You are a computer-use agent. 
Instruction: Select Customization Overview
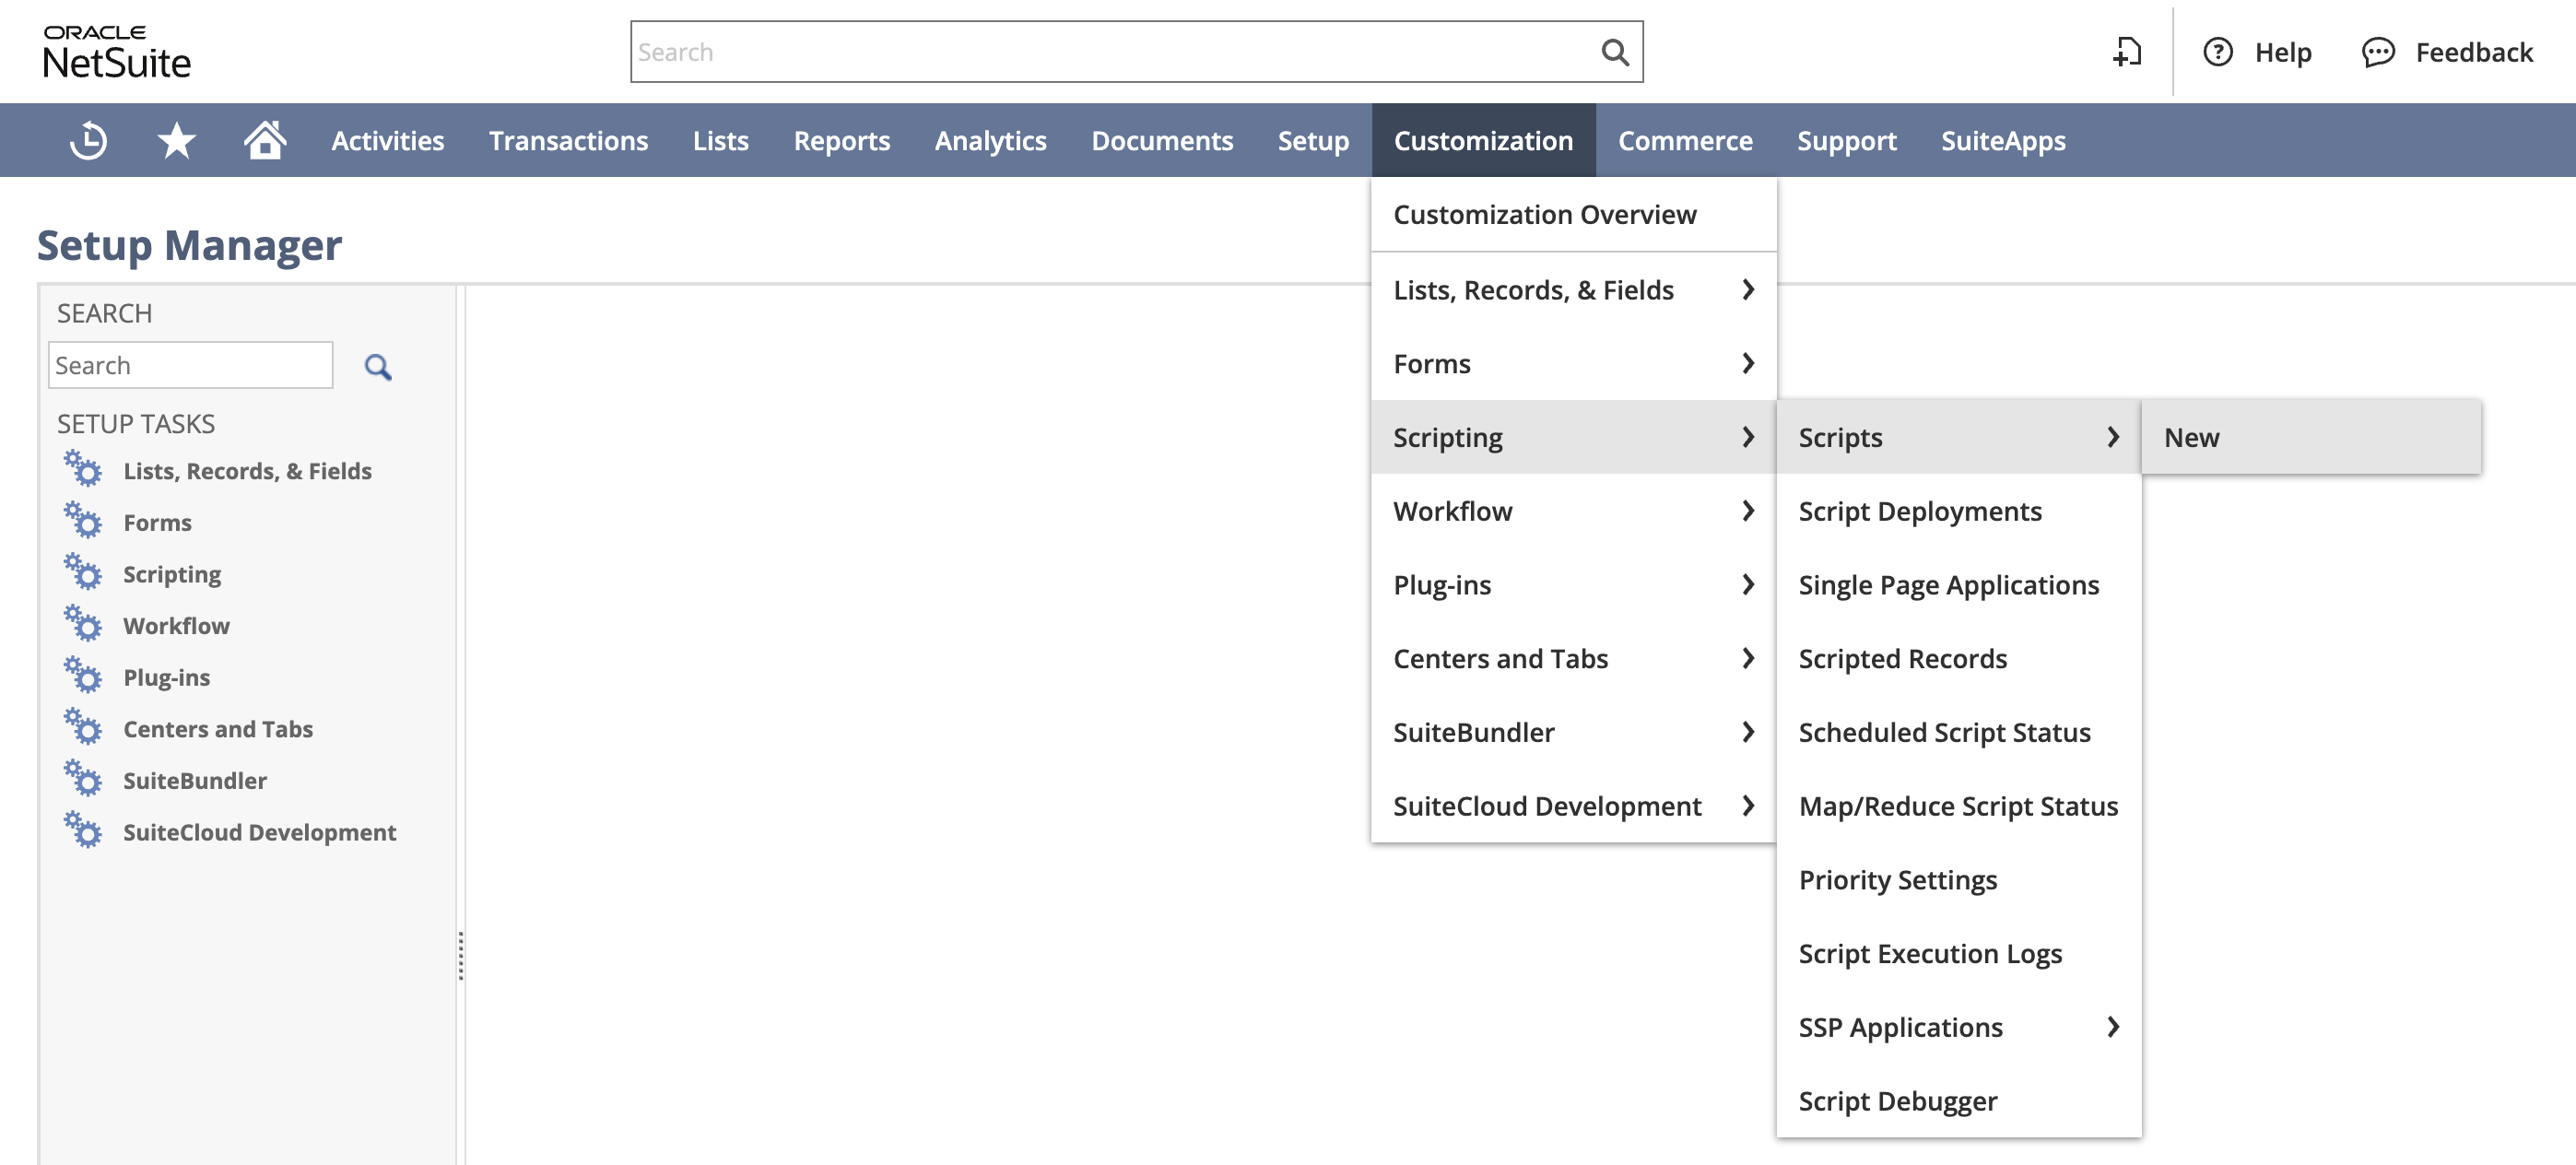click(1545, 213)
